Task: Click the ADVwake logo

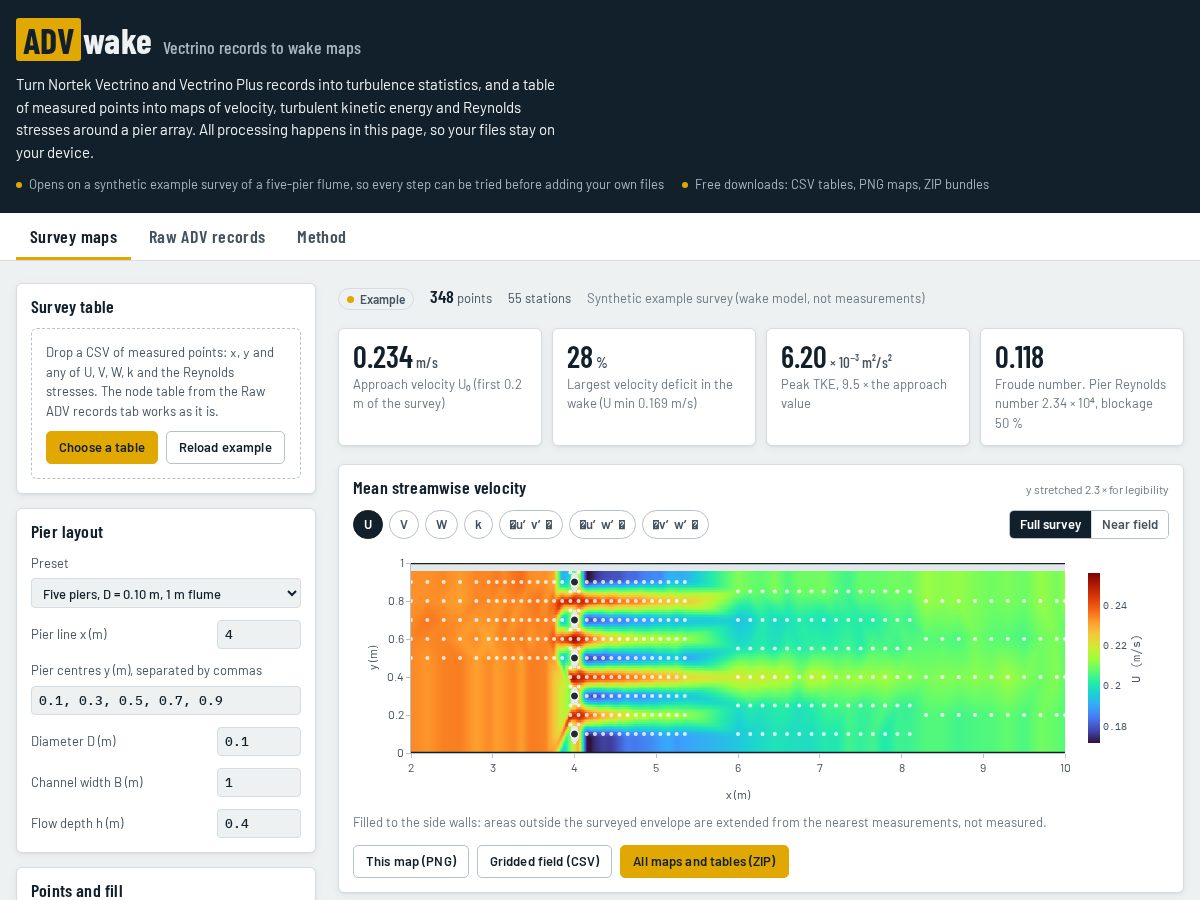Action: coord(84,41)
